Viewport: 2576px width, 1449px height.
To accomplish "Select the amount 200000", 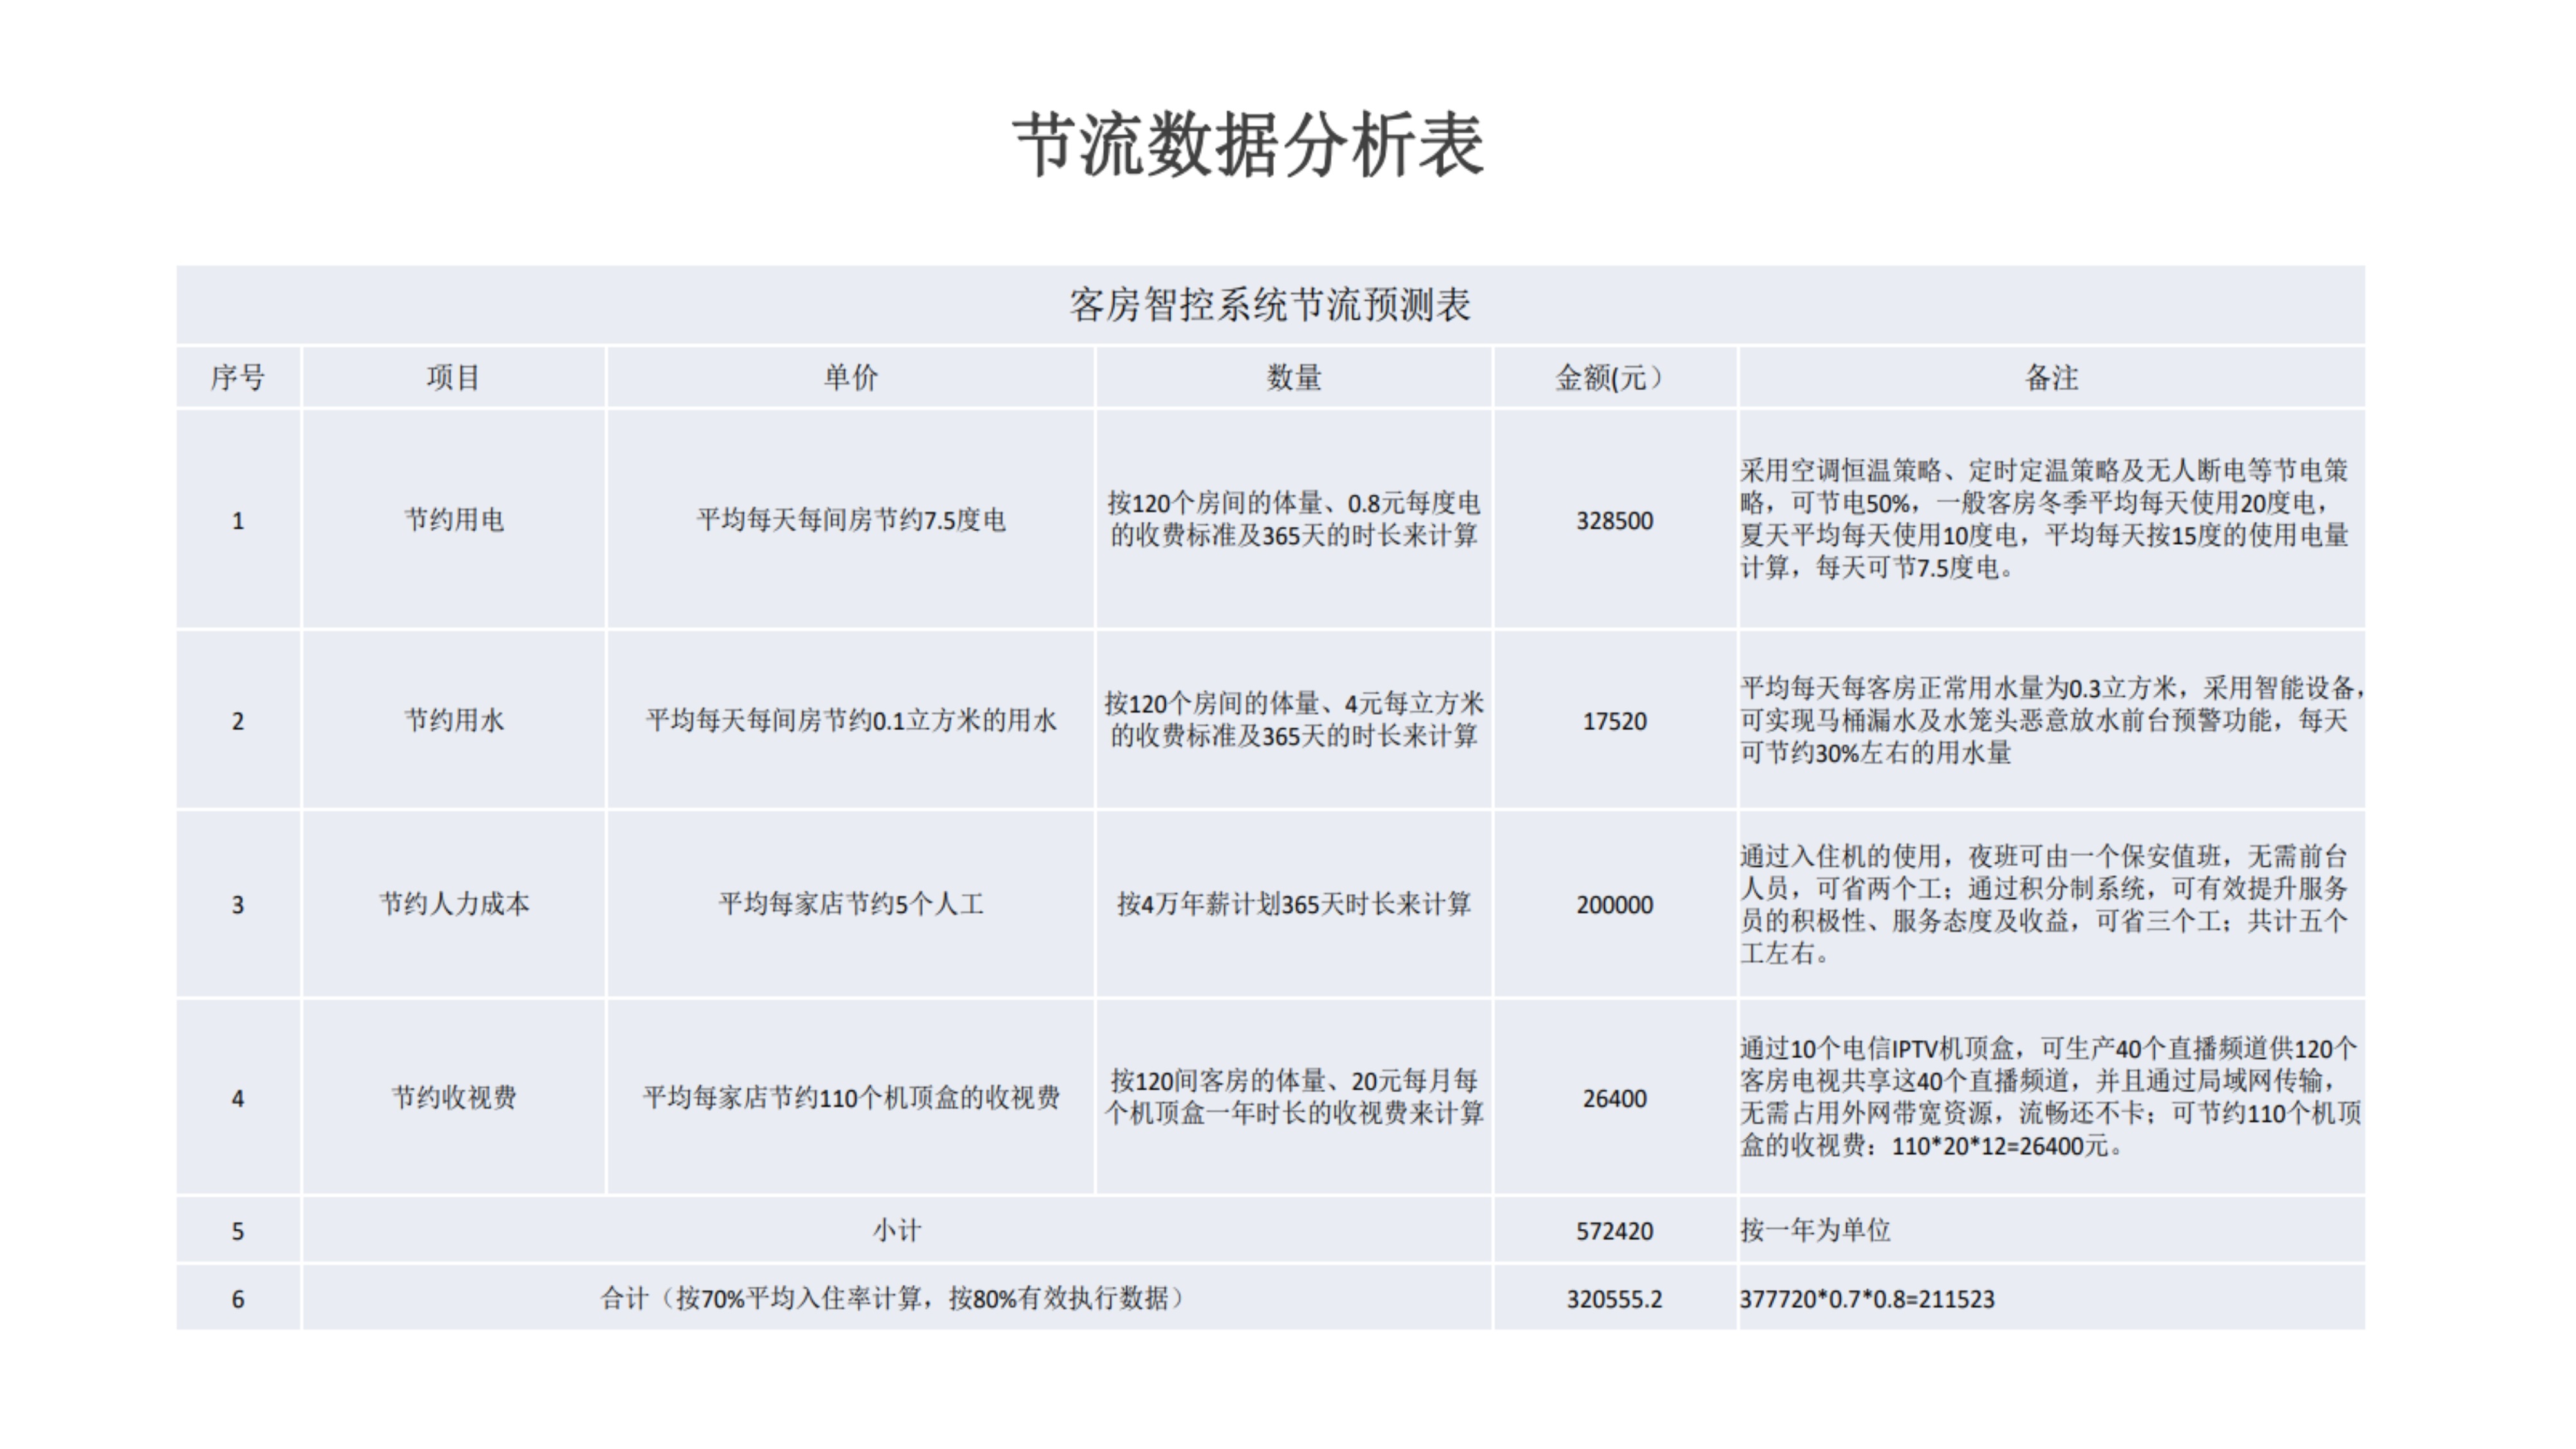I will point(1614,905).
